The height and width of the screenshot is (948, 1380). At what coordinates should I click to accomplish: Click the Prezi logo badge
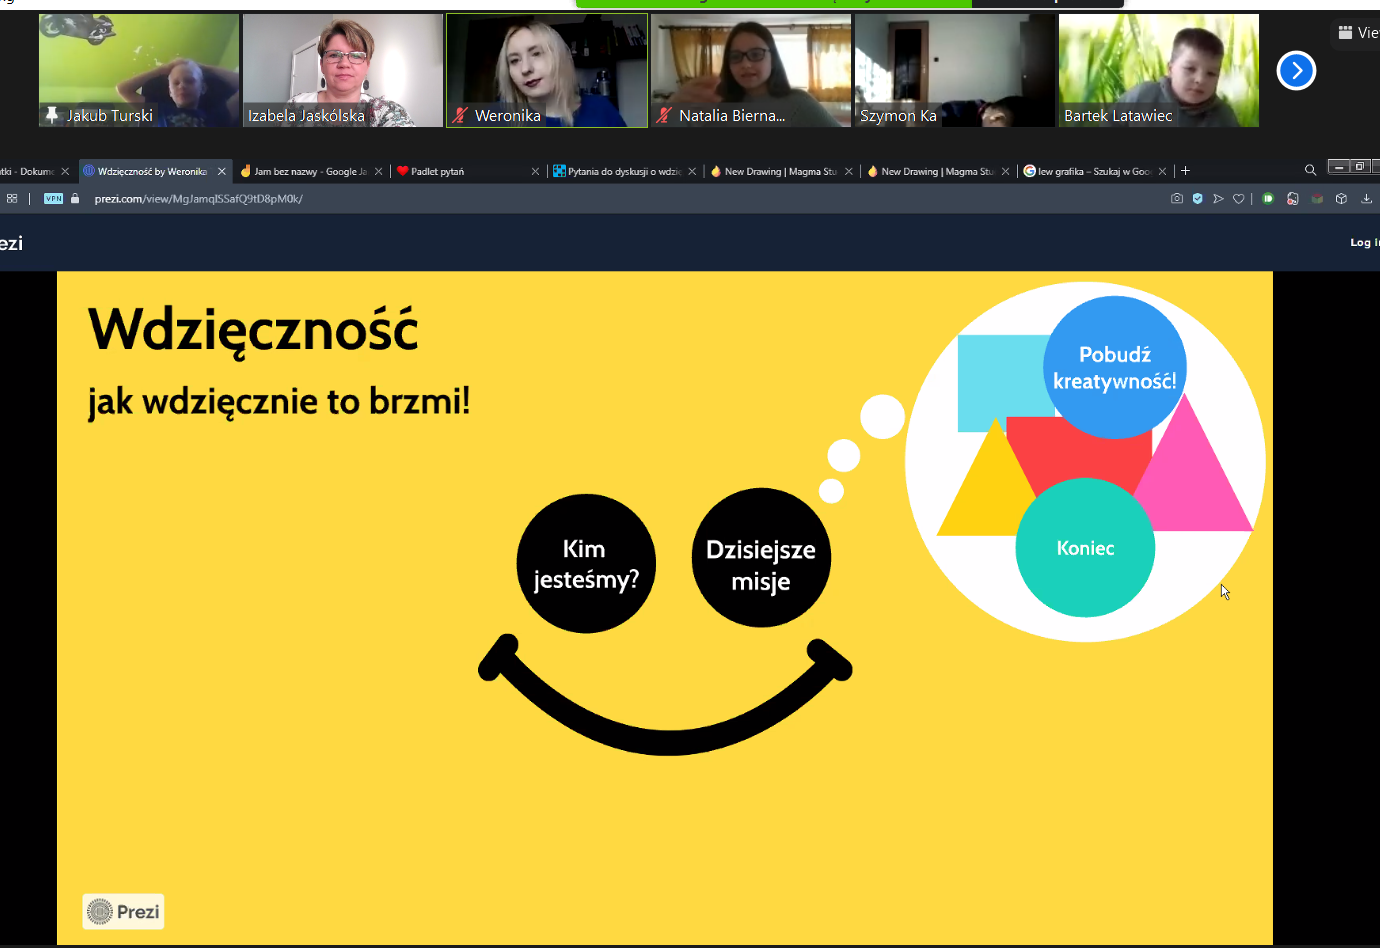(x=123, y=912)
